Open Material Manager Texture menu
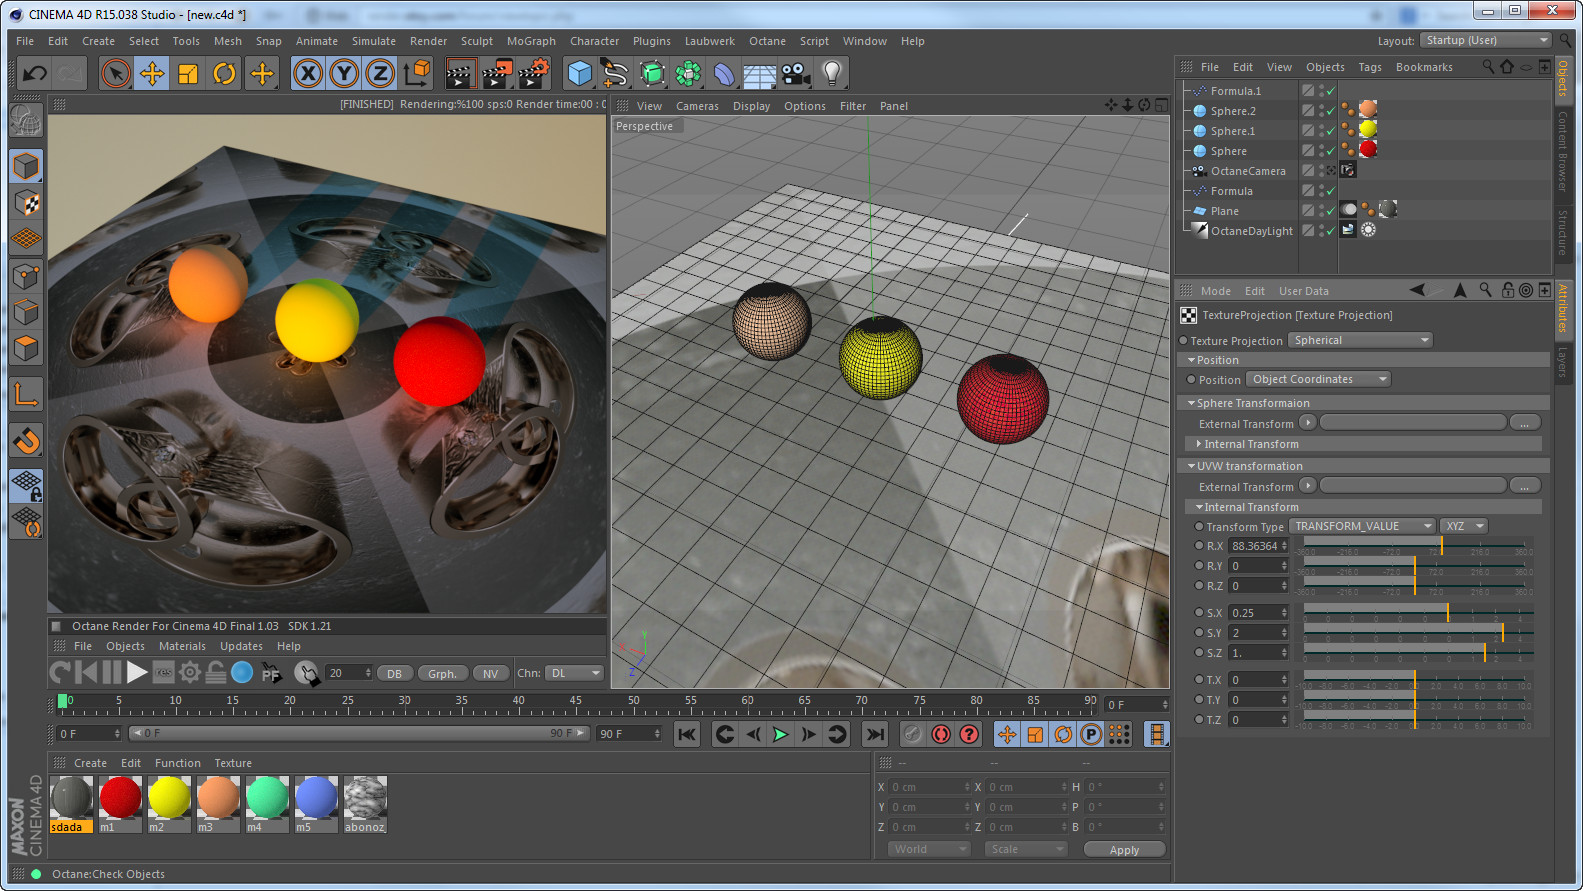The width and height of the screenshot is (1583, 891). (x=233, y=763)
